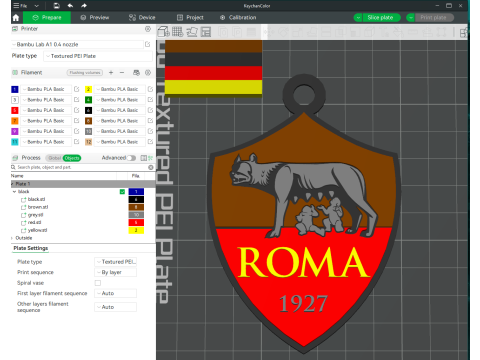Open filament 6 Bambu PLA Basic dropdown
The width and height of the screenshot is (480, 360).
tap(120, 110)
